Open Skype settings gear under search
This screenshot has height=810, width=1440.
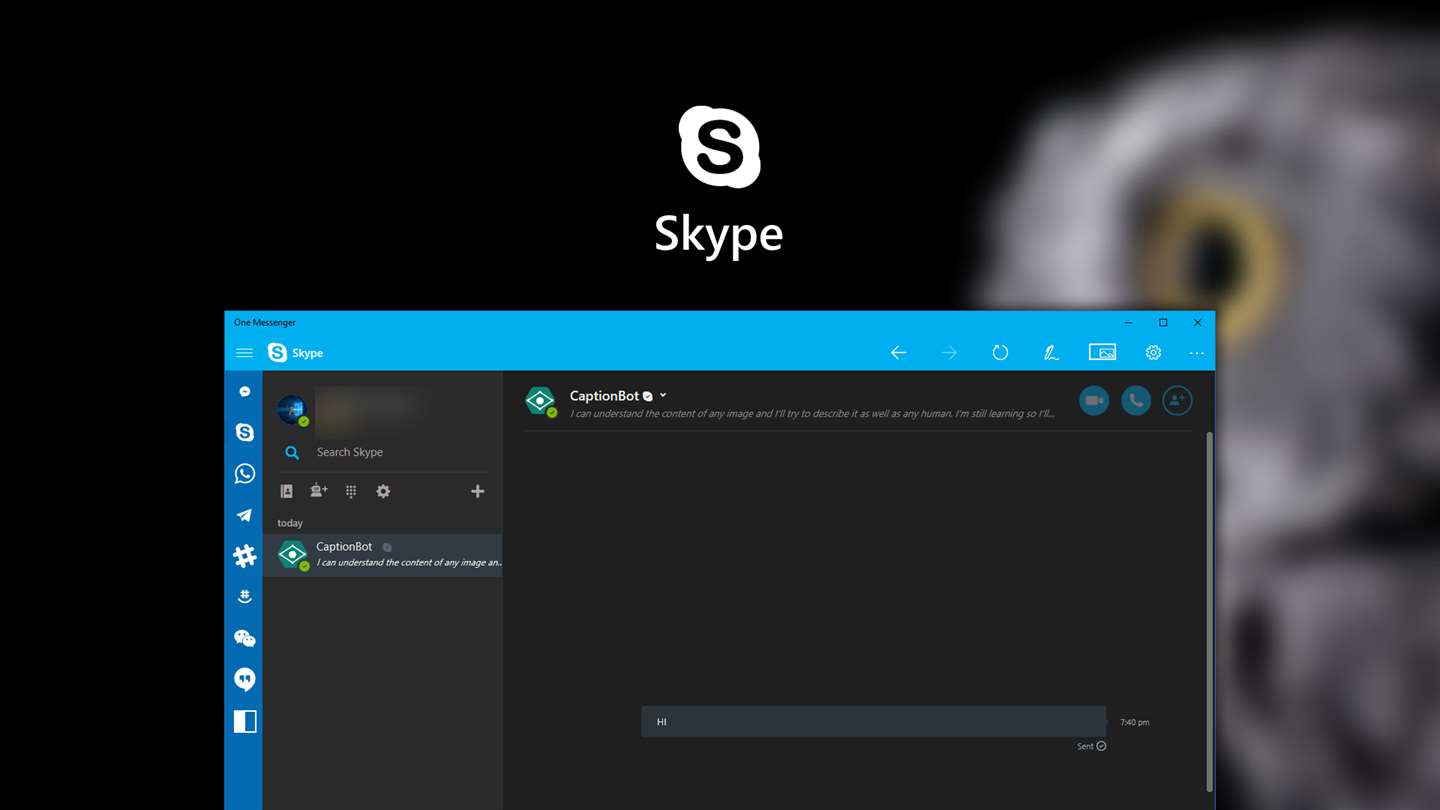(383, 491)
